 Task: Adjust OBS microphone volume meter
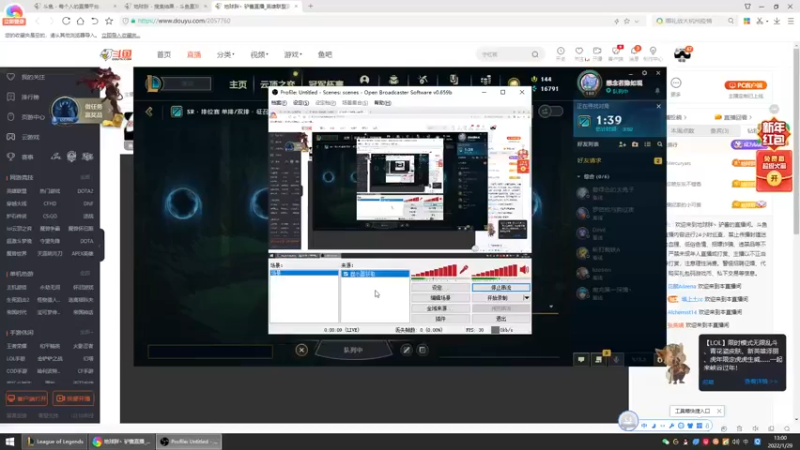[x=434, y=271]
